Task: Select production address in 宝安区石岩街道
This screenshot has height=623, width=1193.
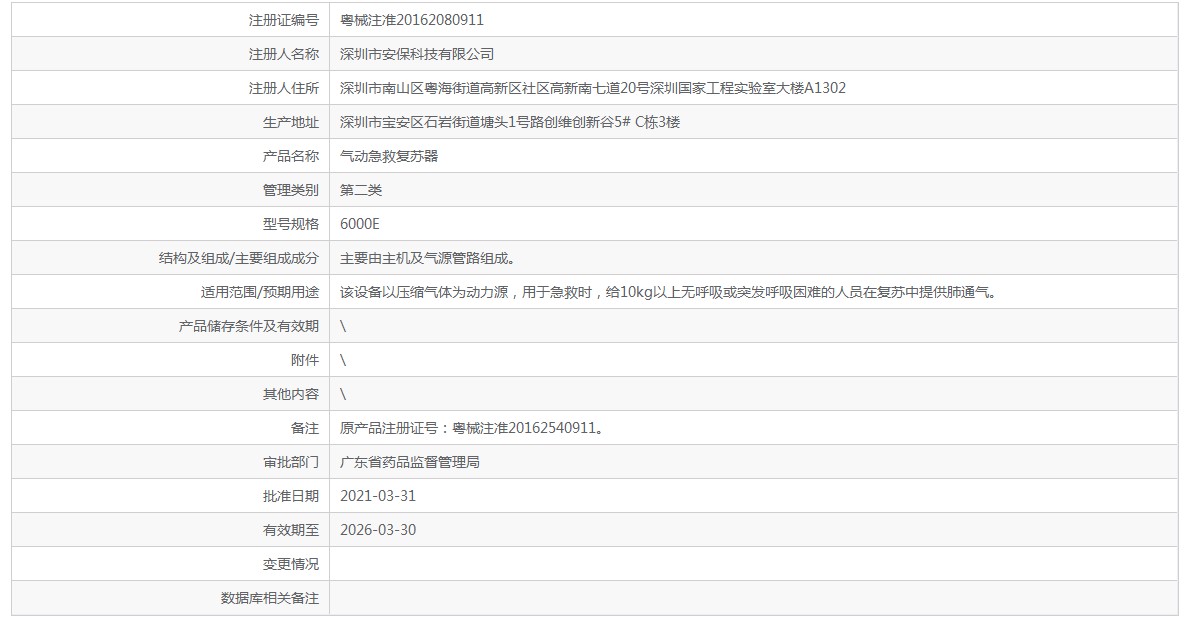Action: pos(510,122)
